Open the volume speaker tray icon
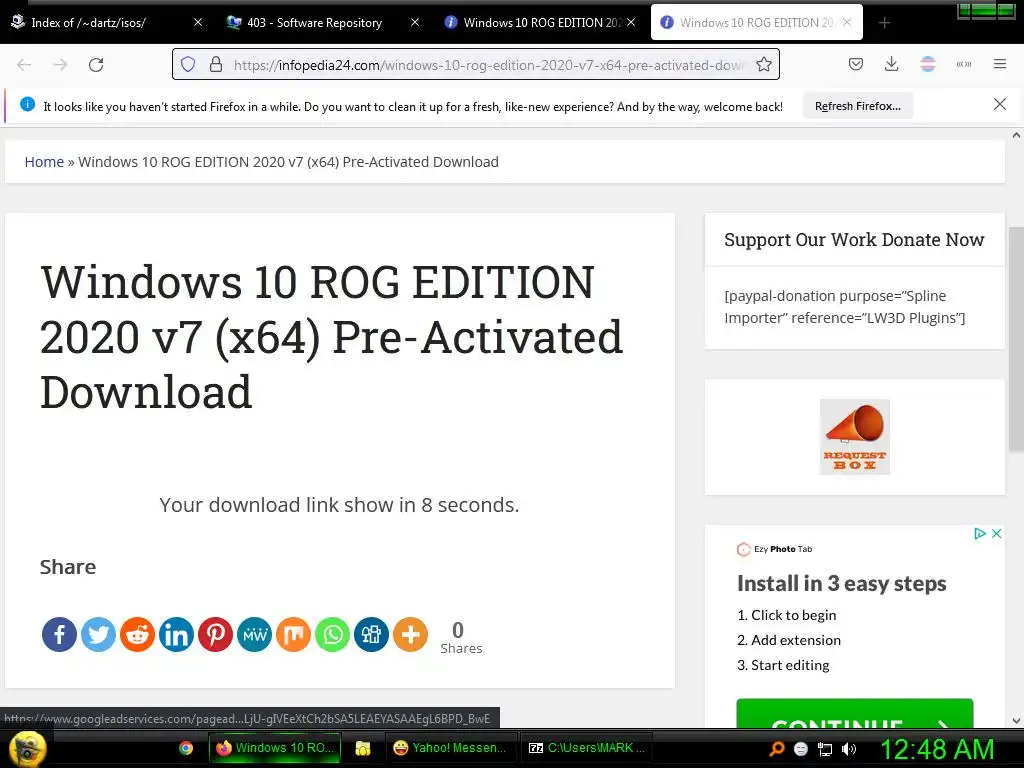 (850, 749)
